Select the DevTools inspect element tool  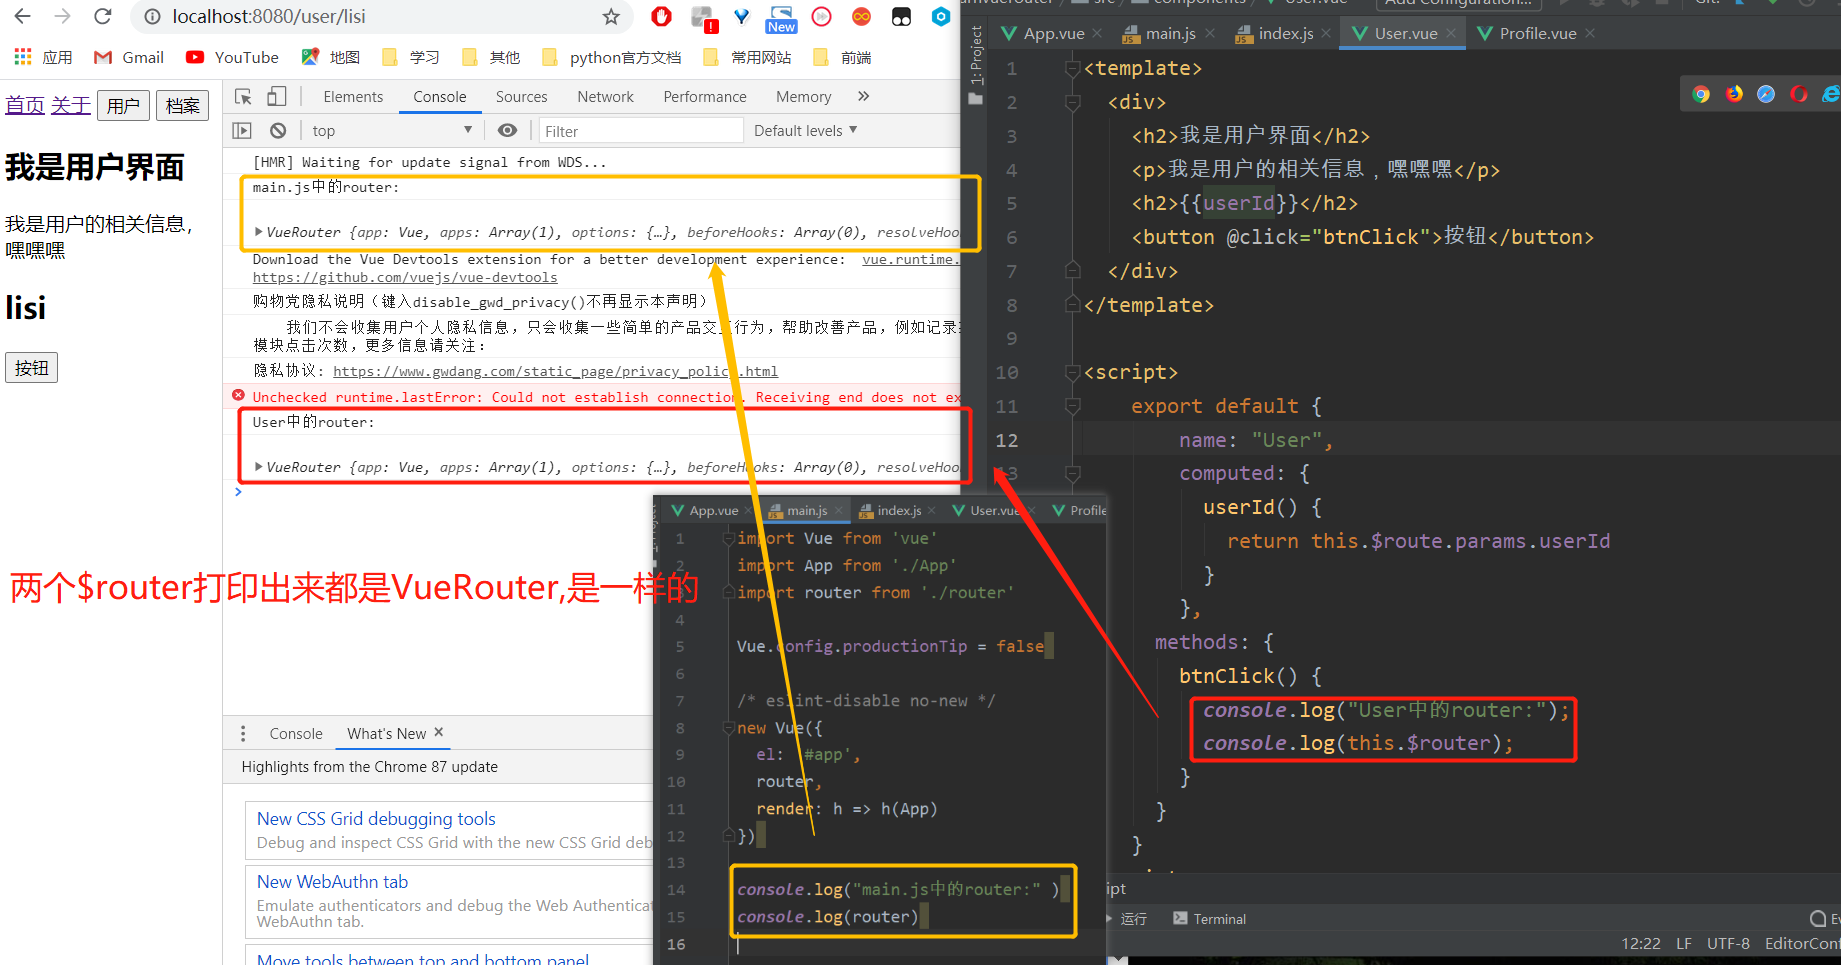[x=243, y=96]
